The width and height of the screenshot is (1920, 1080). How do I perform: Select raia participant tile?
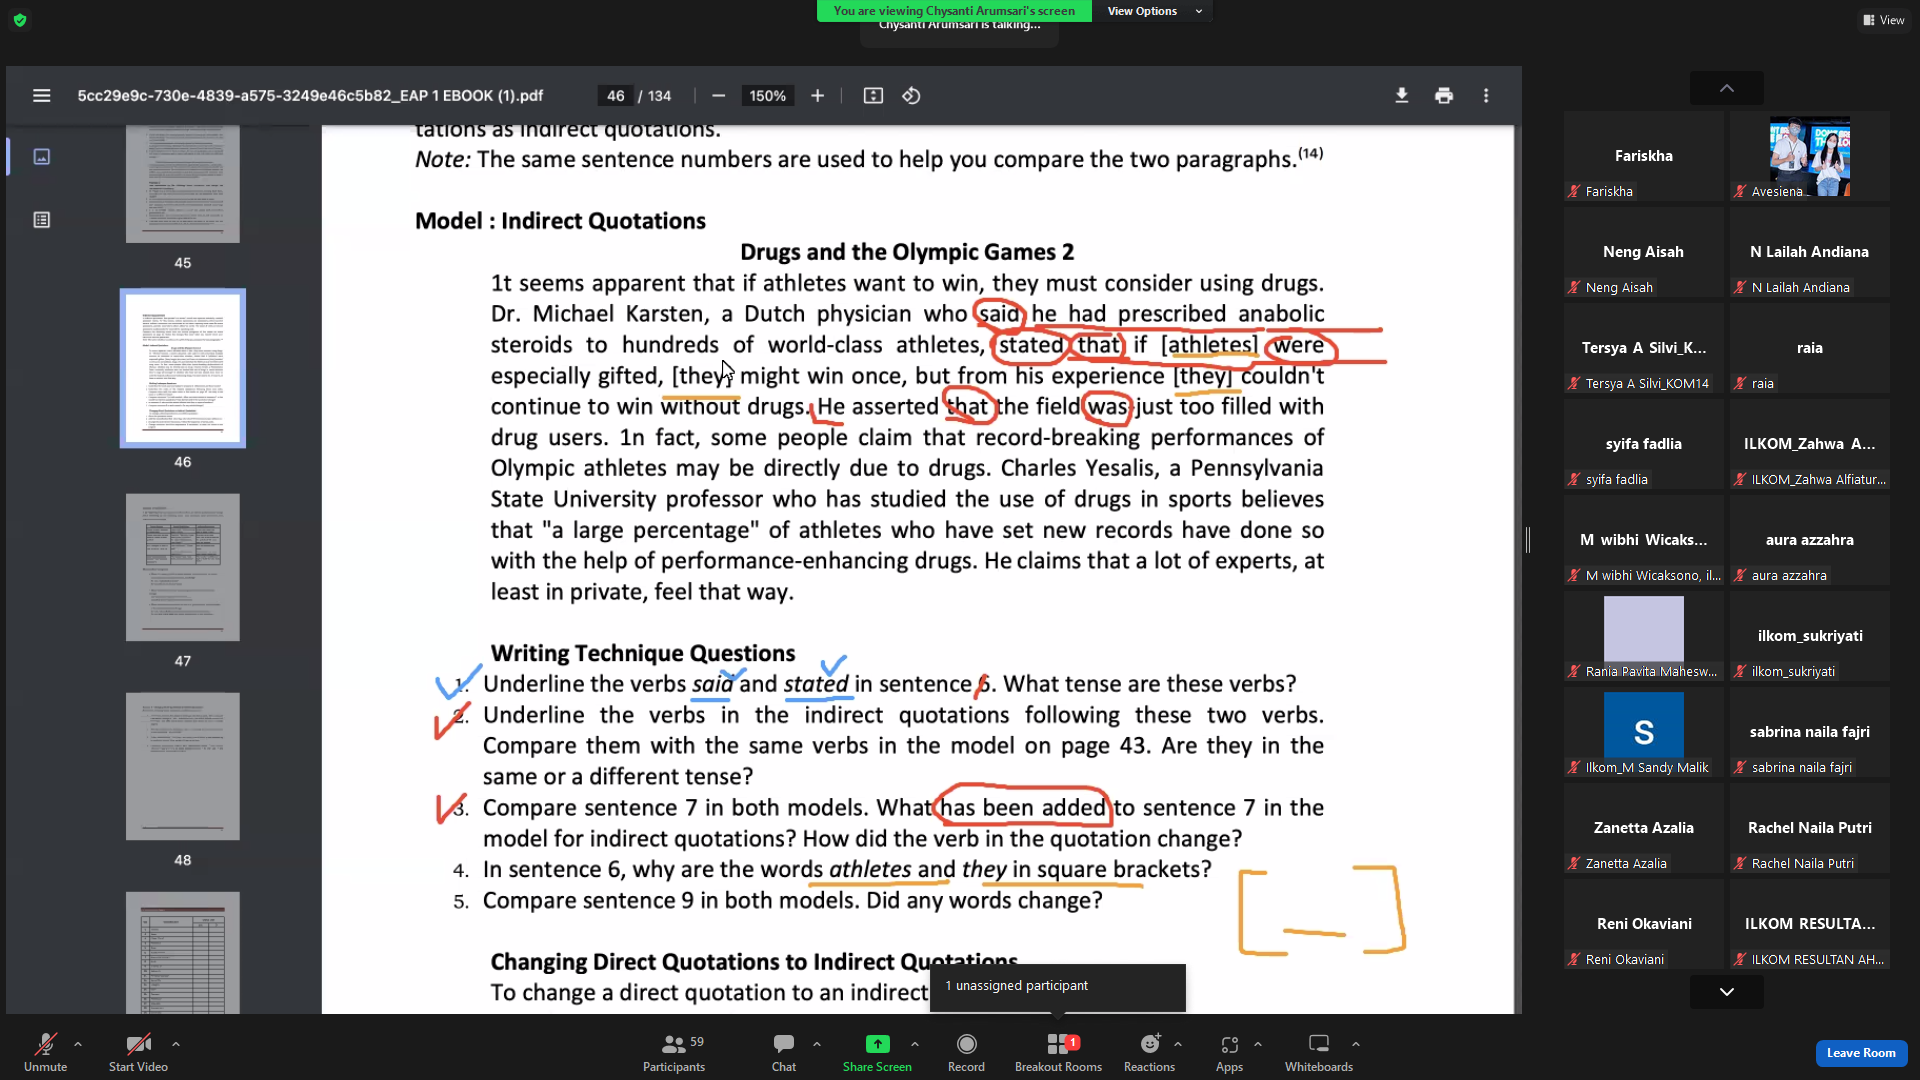[1809, 348]
